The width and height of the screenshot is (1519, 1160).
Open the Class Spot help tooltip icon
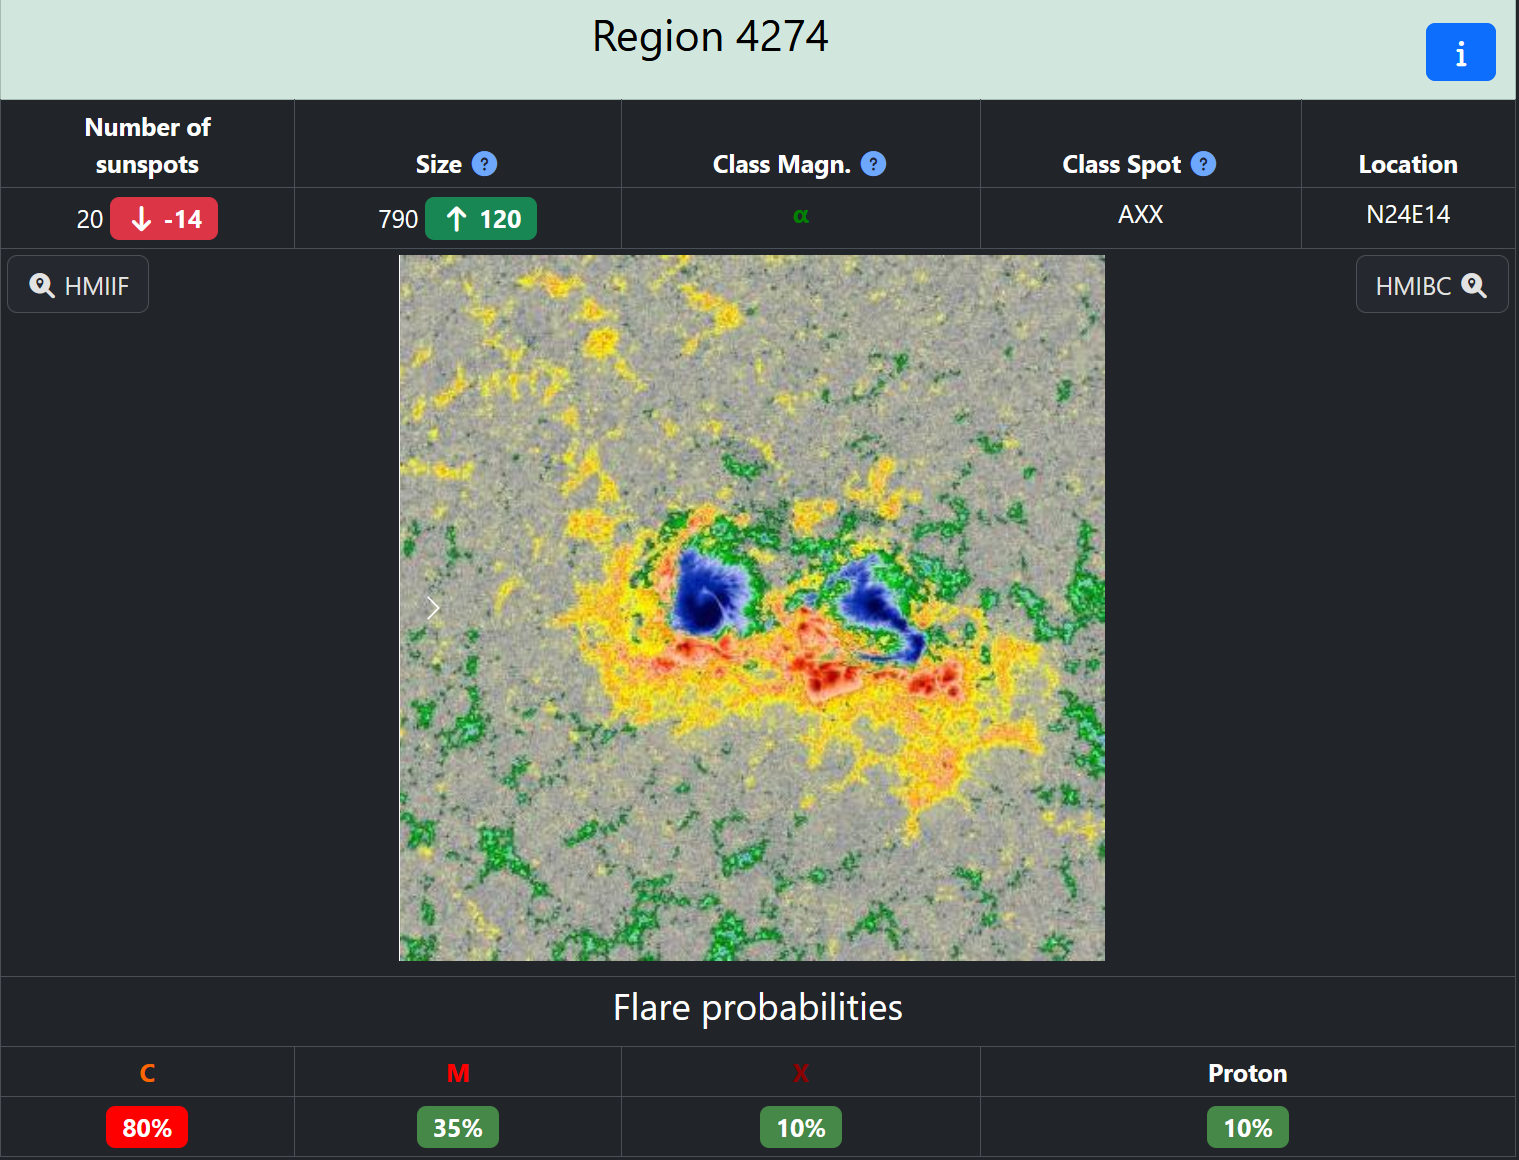point(1203,164)
